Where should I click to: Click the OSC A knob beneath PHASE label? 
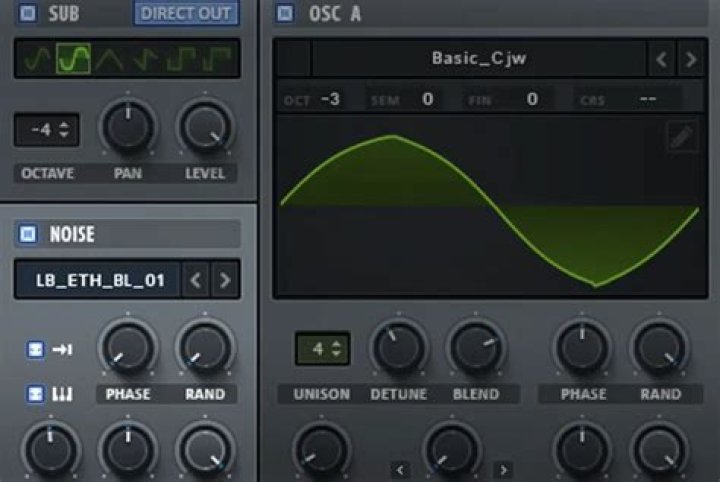pyautogui.click(x=582, y=450)
